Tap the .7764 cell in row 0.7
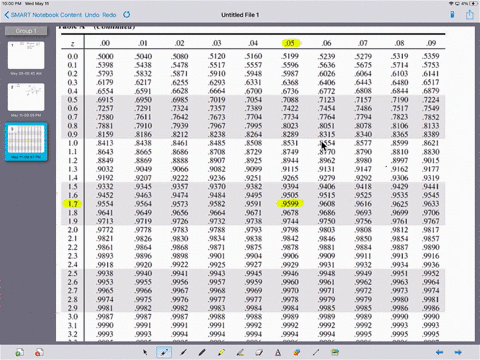480x360 pixels. [326, 117]
